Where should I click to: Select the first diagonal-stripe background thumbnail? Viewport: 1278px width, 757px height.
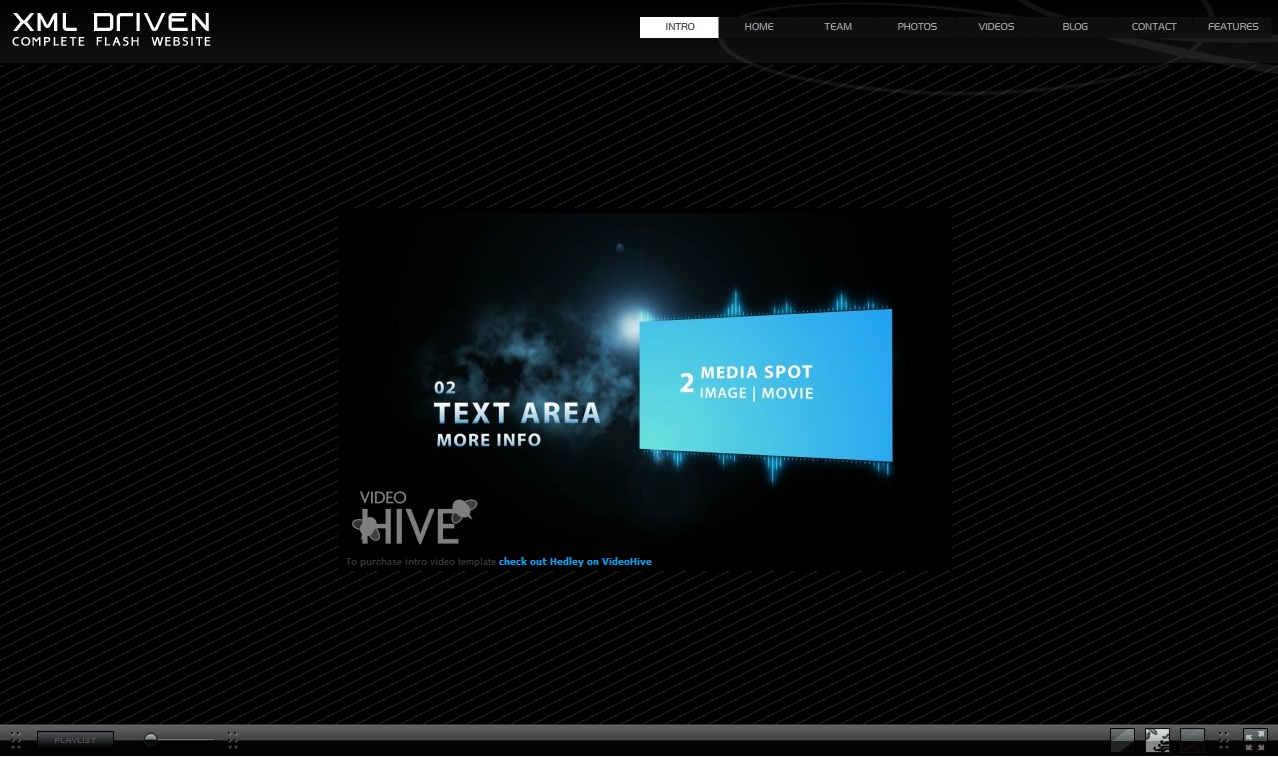click(x=1122, y=740)
